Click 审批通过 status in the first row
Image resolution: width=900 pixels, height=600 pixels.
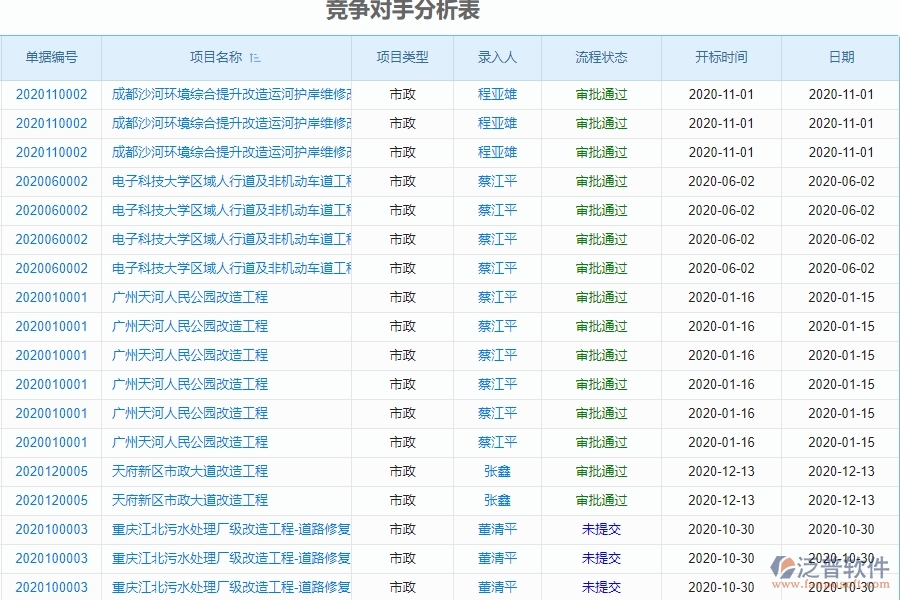click(x=600, y=94)
